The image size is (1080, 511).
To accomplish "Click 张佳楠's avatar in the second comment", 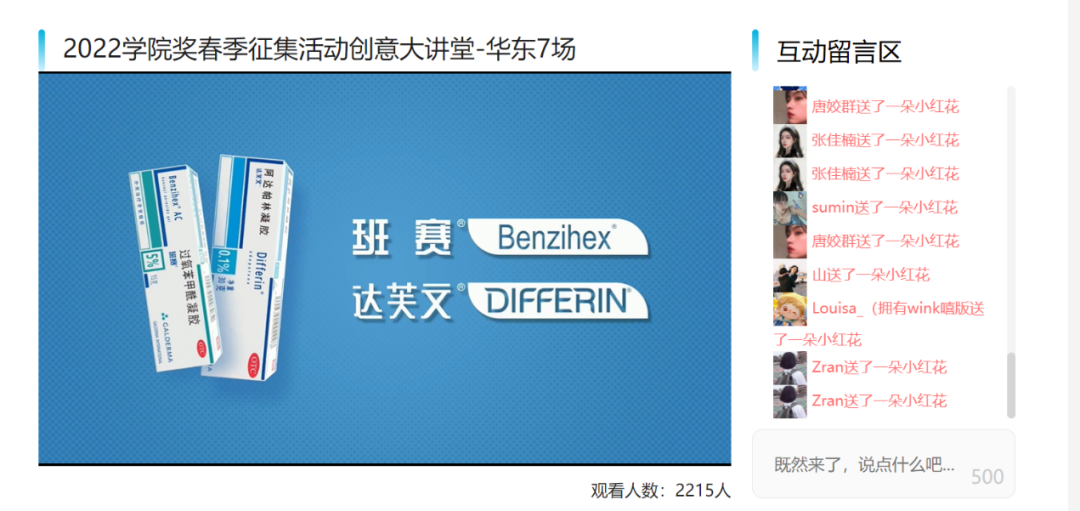I will 789,140.
